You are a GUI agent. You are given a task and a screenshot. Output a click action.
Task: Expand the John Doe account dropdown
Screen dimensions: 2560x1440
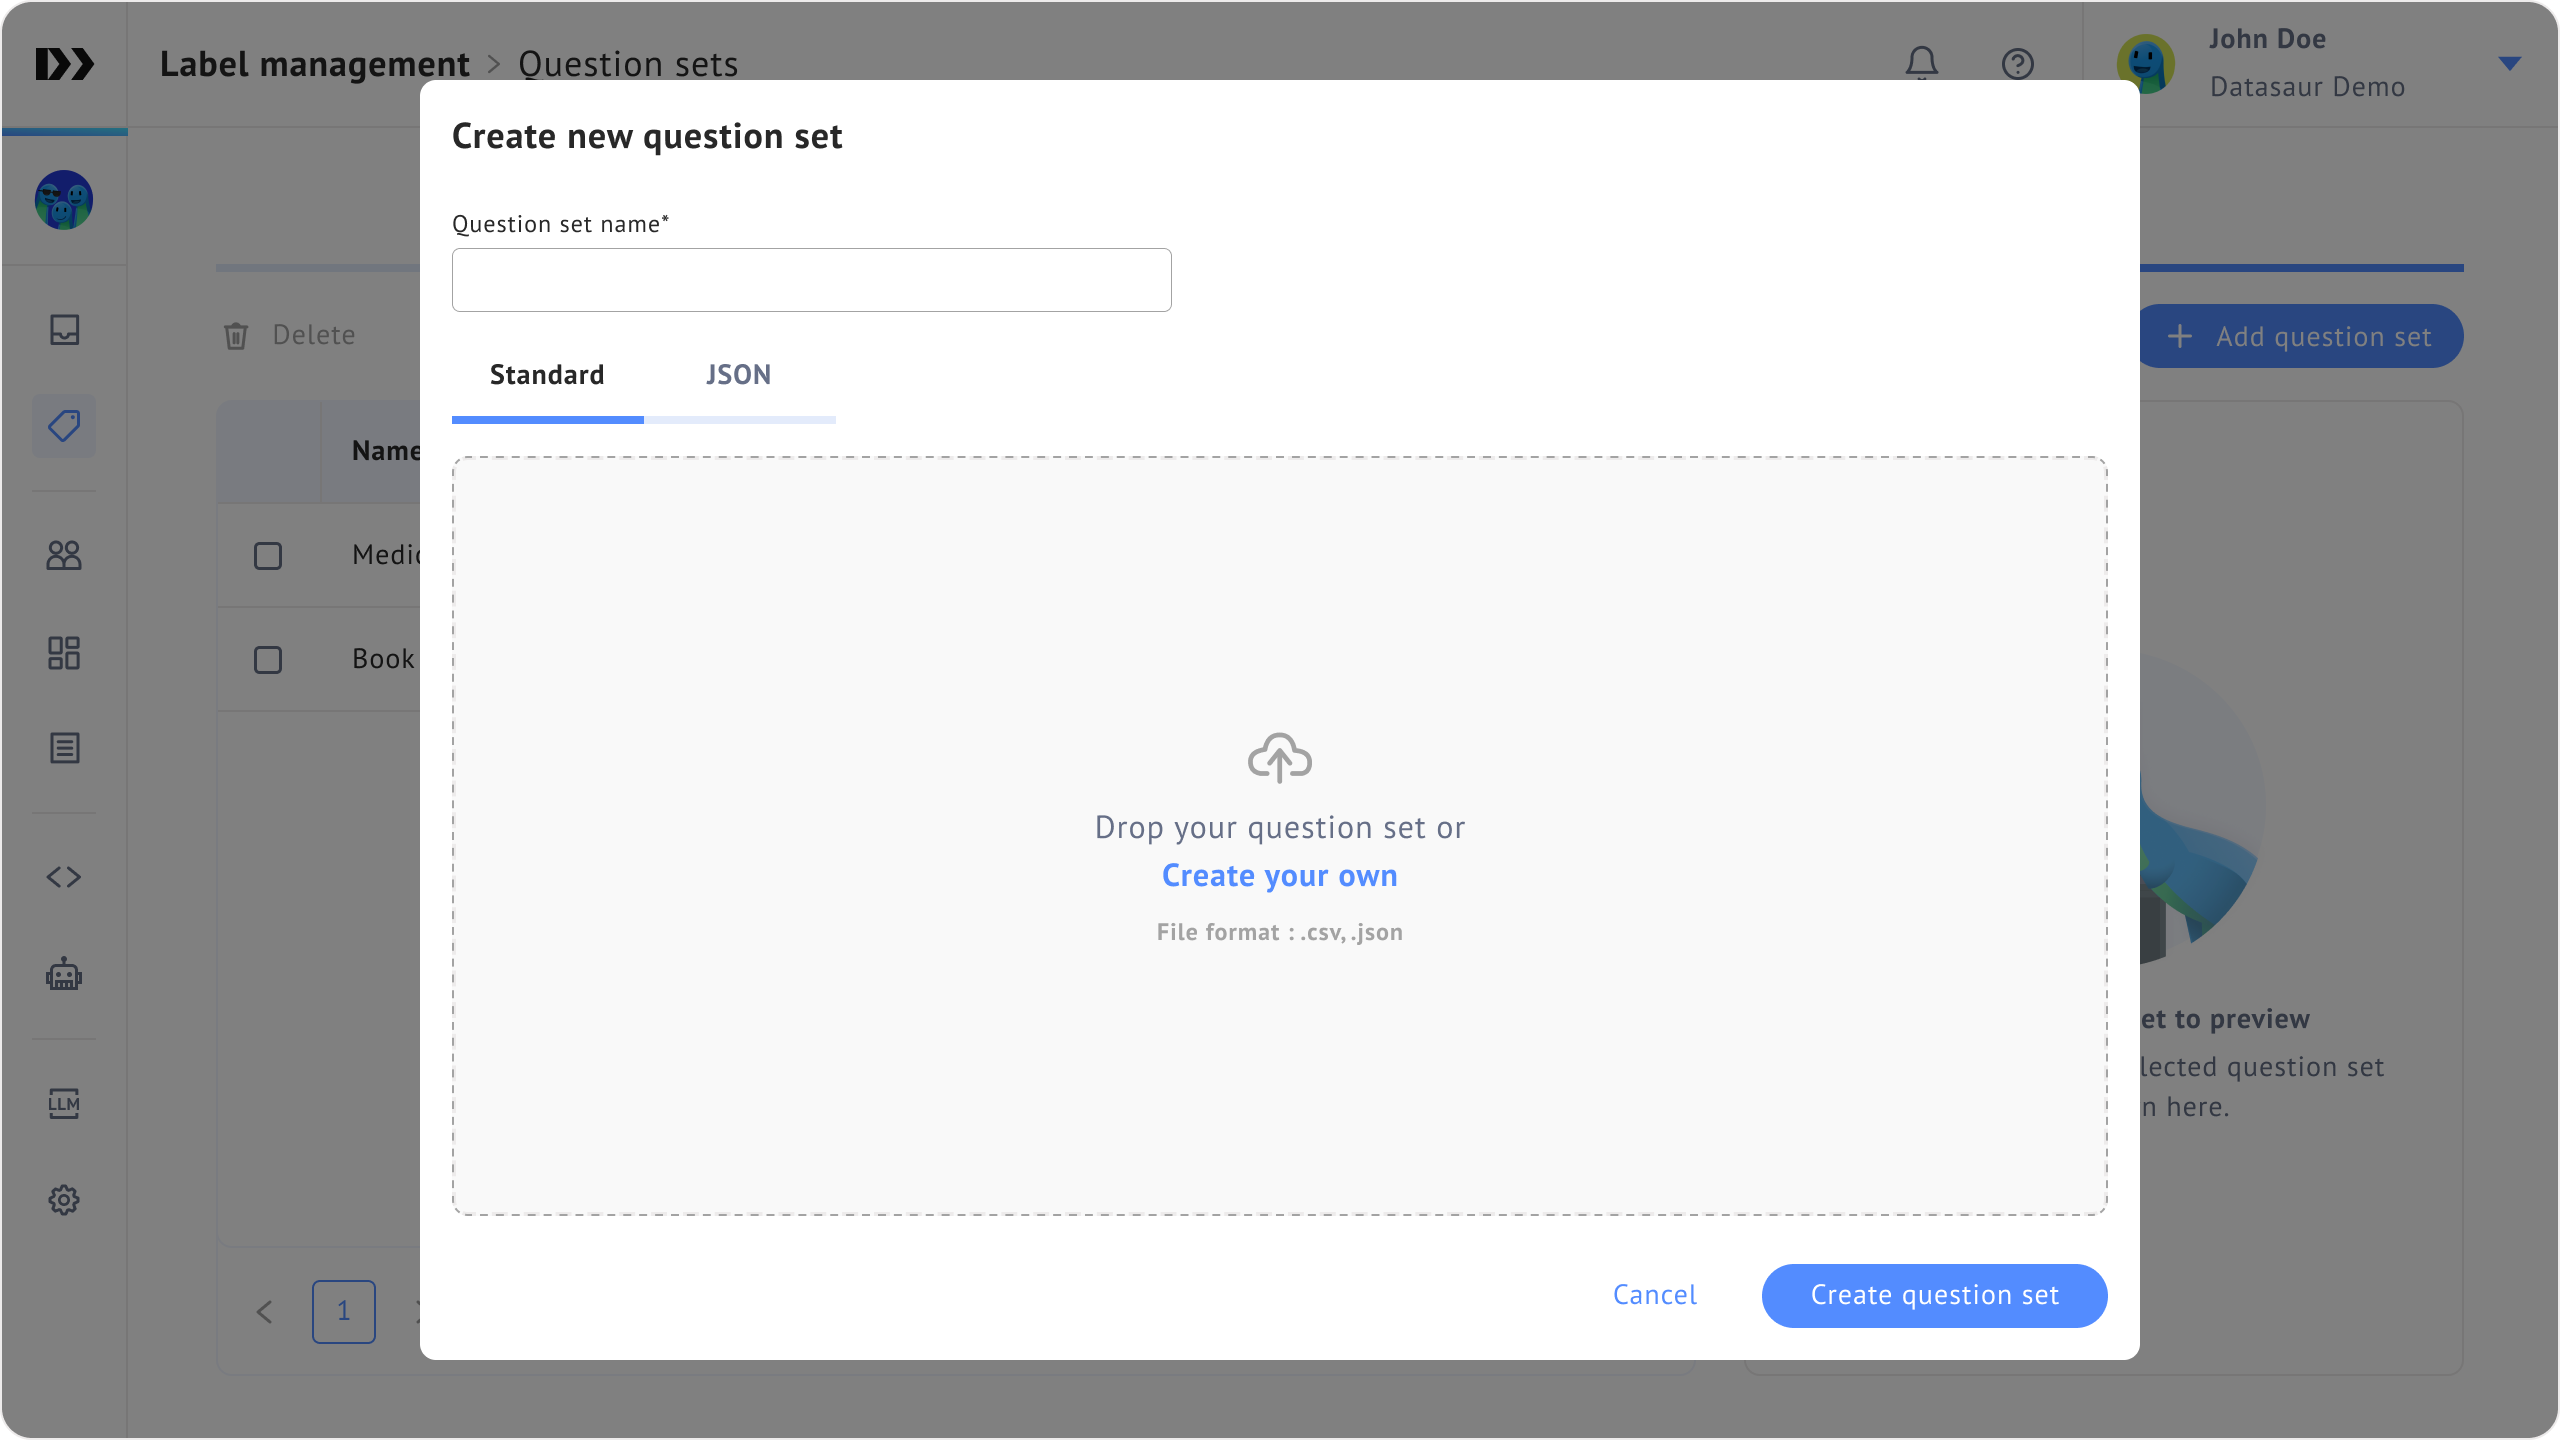(x=2509, y=64)
